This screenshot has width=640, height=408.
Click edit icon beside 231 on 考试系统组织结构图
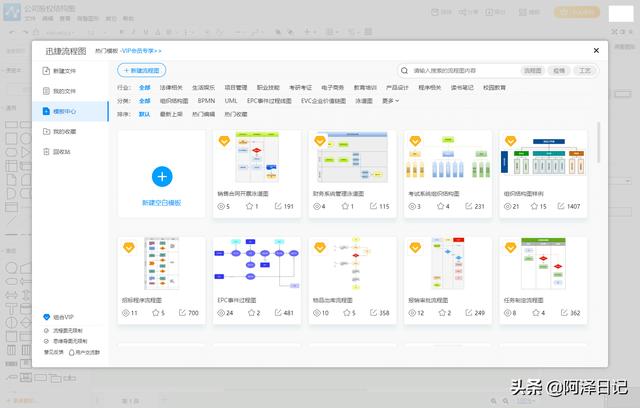click(469, 206)
